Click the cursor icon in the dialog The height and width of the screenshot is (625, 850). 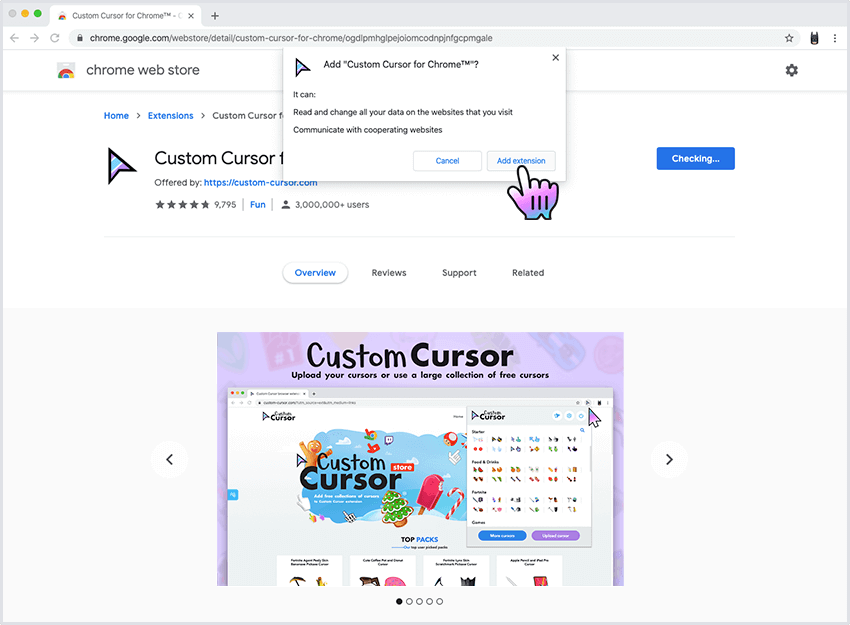click(302, 67)
